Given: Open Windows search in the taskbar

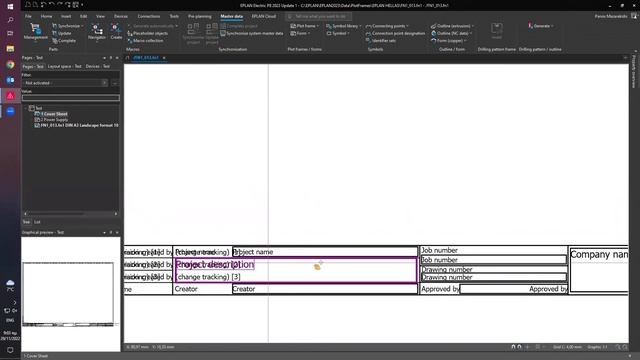Looking at the screenshot, I should point(10,20).
